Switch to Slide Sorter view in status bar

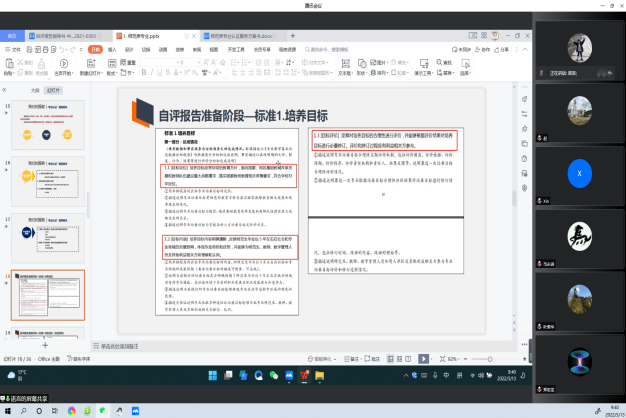point(399,359)
